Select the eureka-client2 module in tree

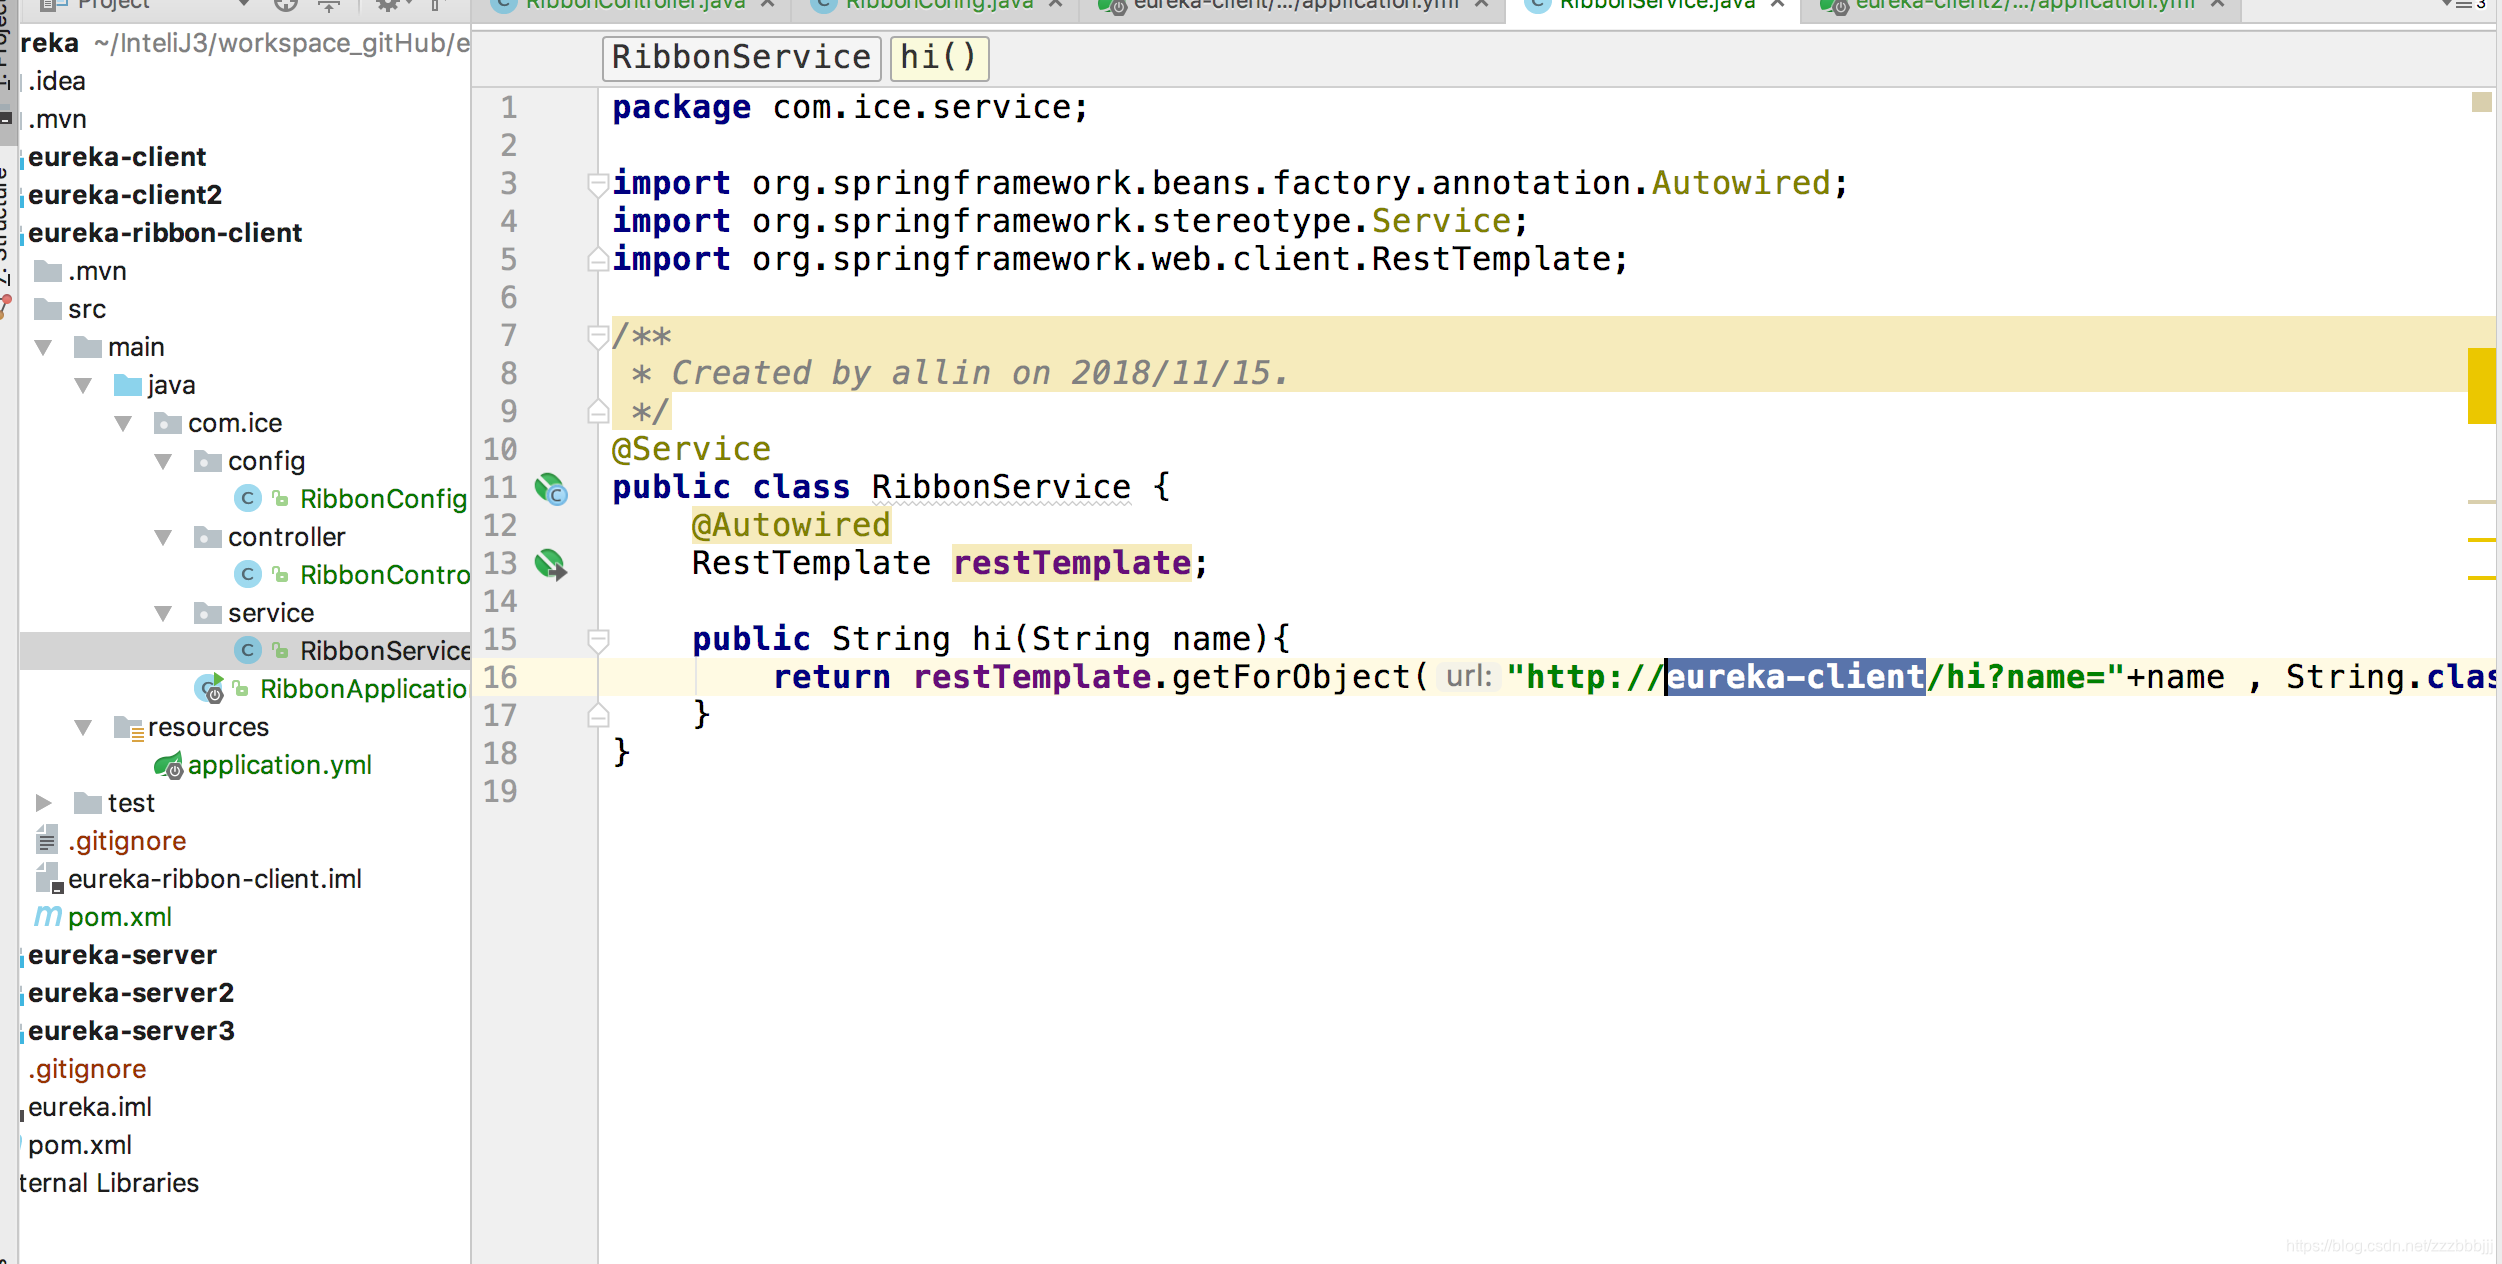(x=125, y=195)
